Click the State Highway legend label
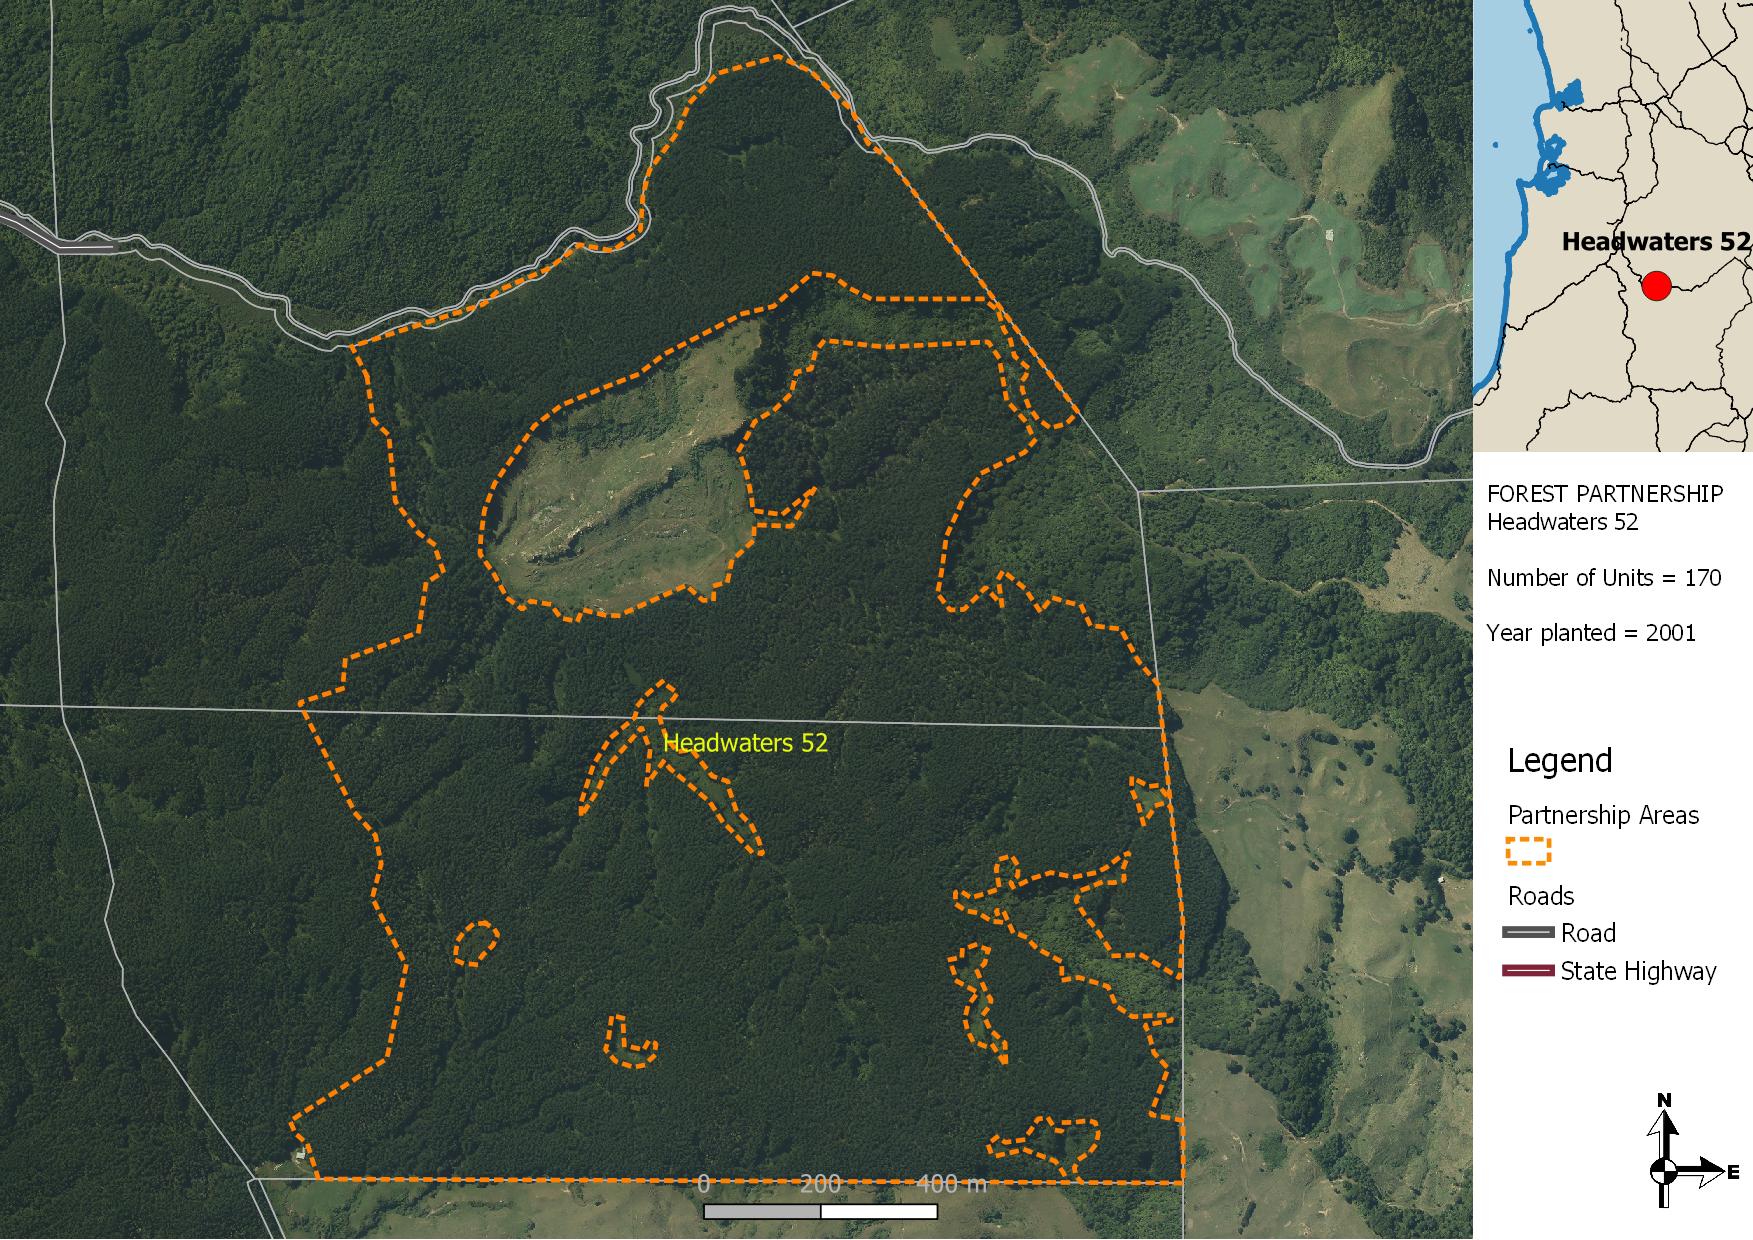The image size is (1753, 1240). 1637,971
